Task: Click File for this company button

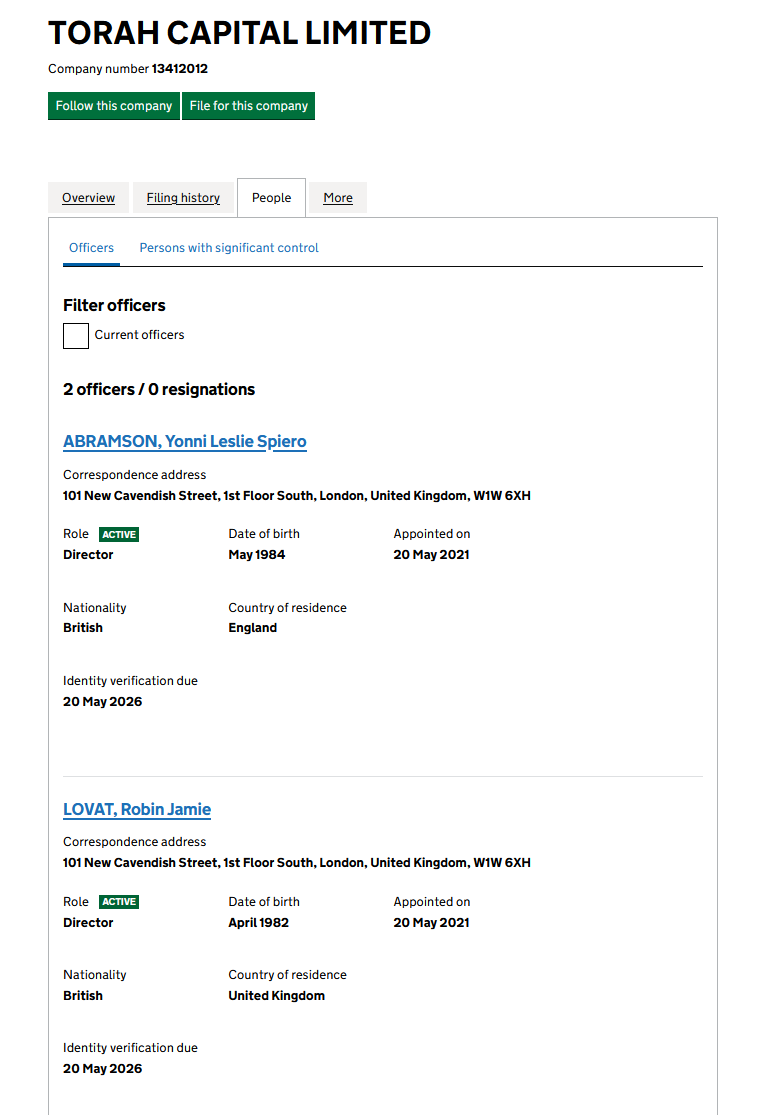Action: 248,106
